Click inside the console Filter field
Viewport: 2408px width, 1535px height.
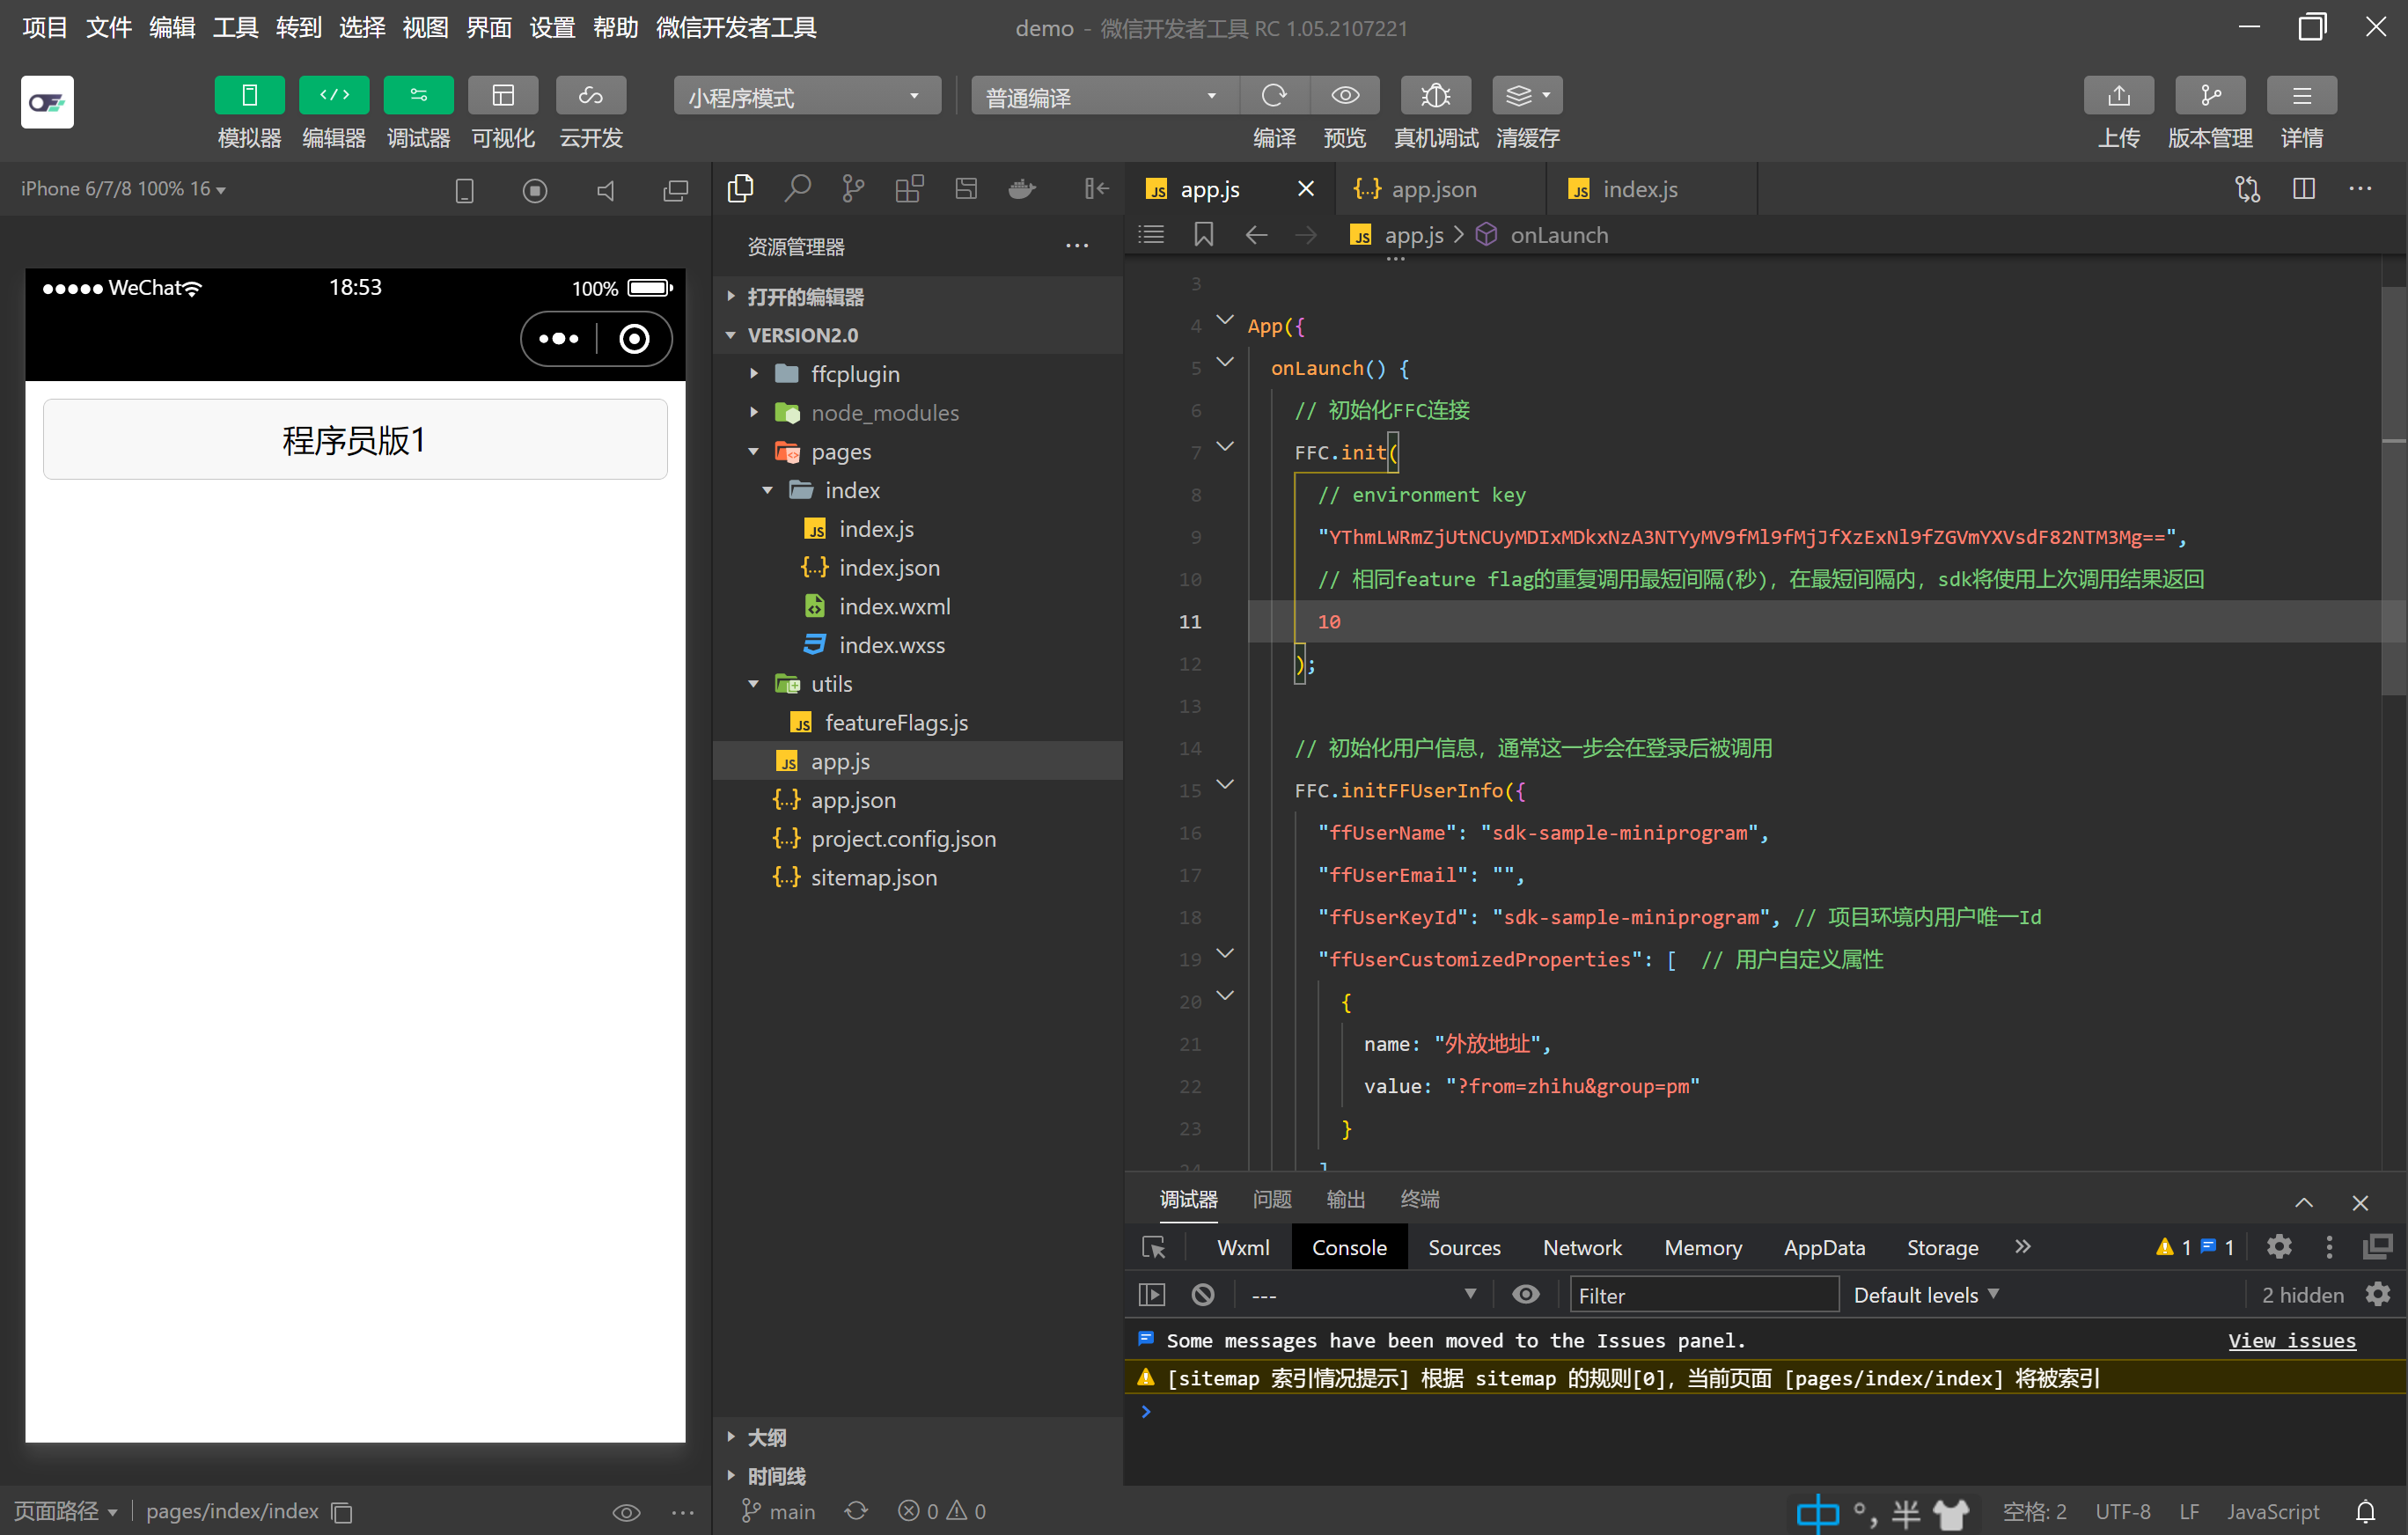pyautogui.click(x=1703, y=1294)
